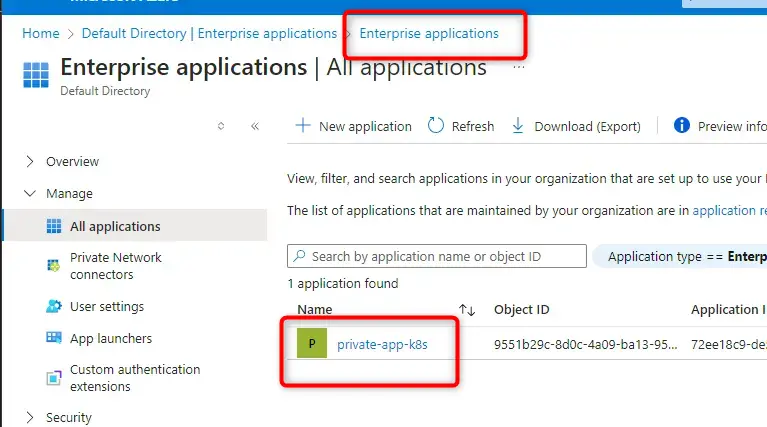Click the circular Refresh icon

pos(435,125)
